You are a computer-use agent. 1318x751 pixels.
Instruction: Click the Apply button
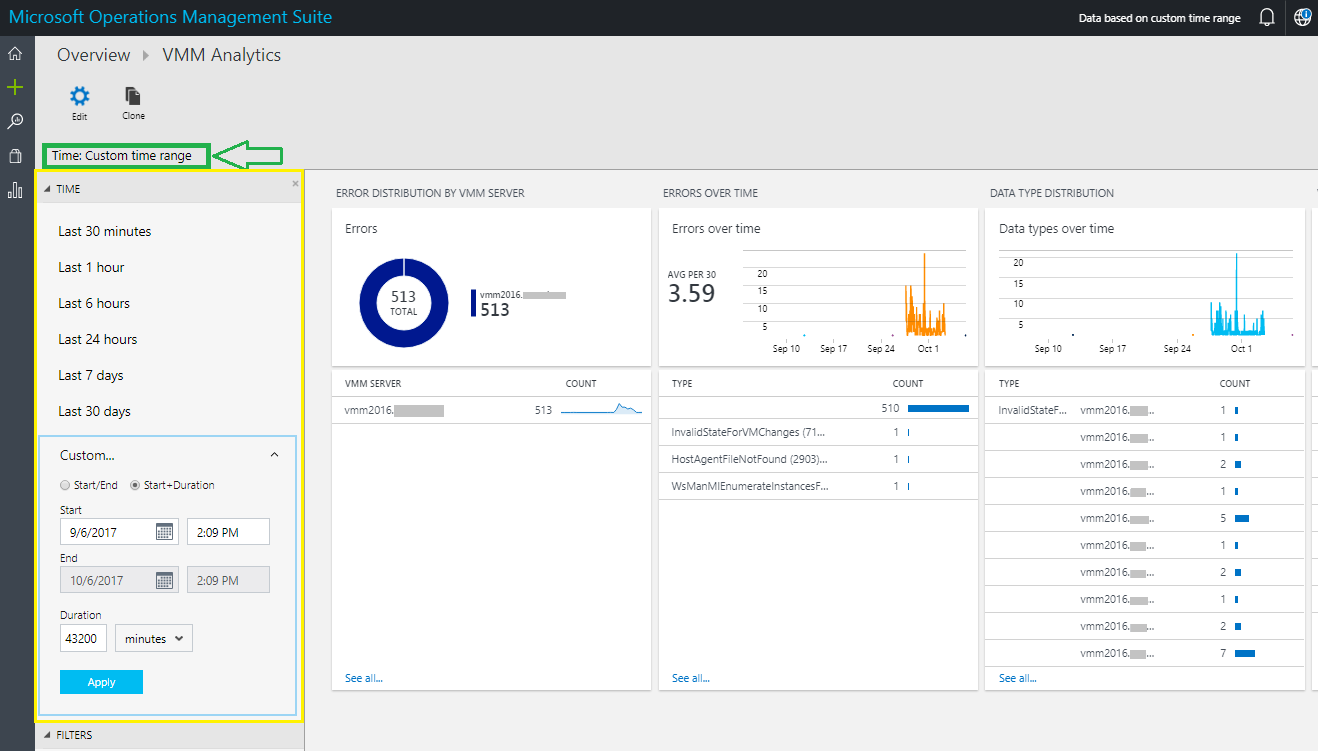(x=101, y=682)
